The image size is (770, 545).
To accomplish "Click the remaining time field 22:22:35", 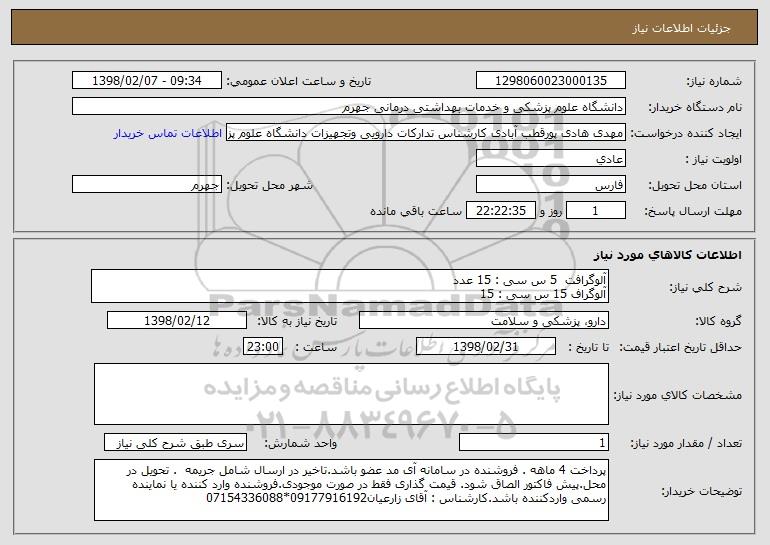I will pyautogui.click(x=500, y=211).
